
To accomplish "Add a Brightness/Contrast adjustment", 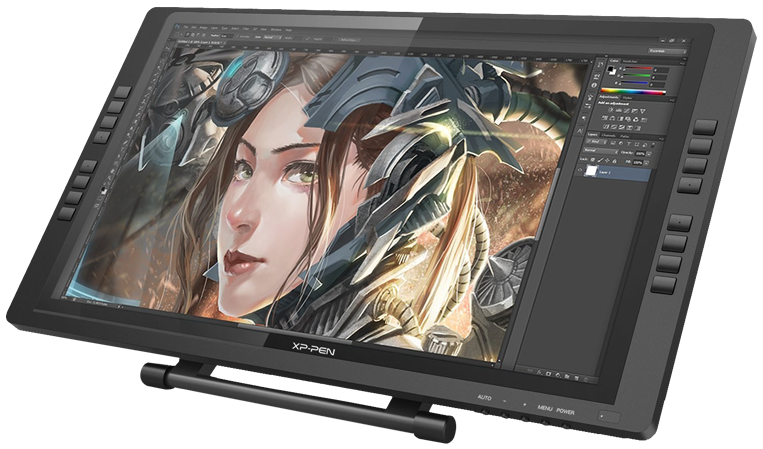I will [611, 110].
